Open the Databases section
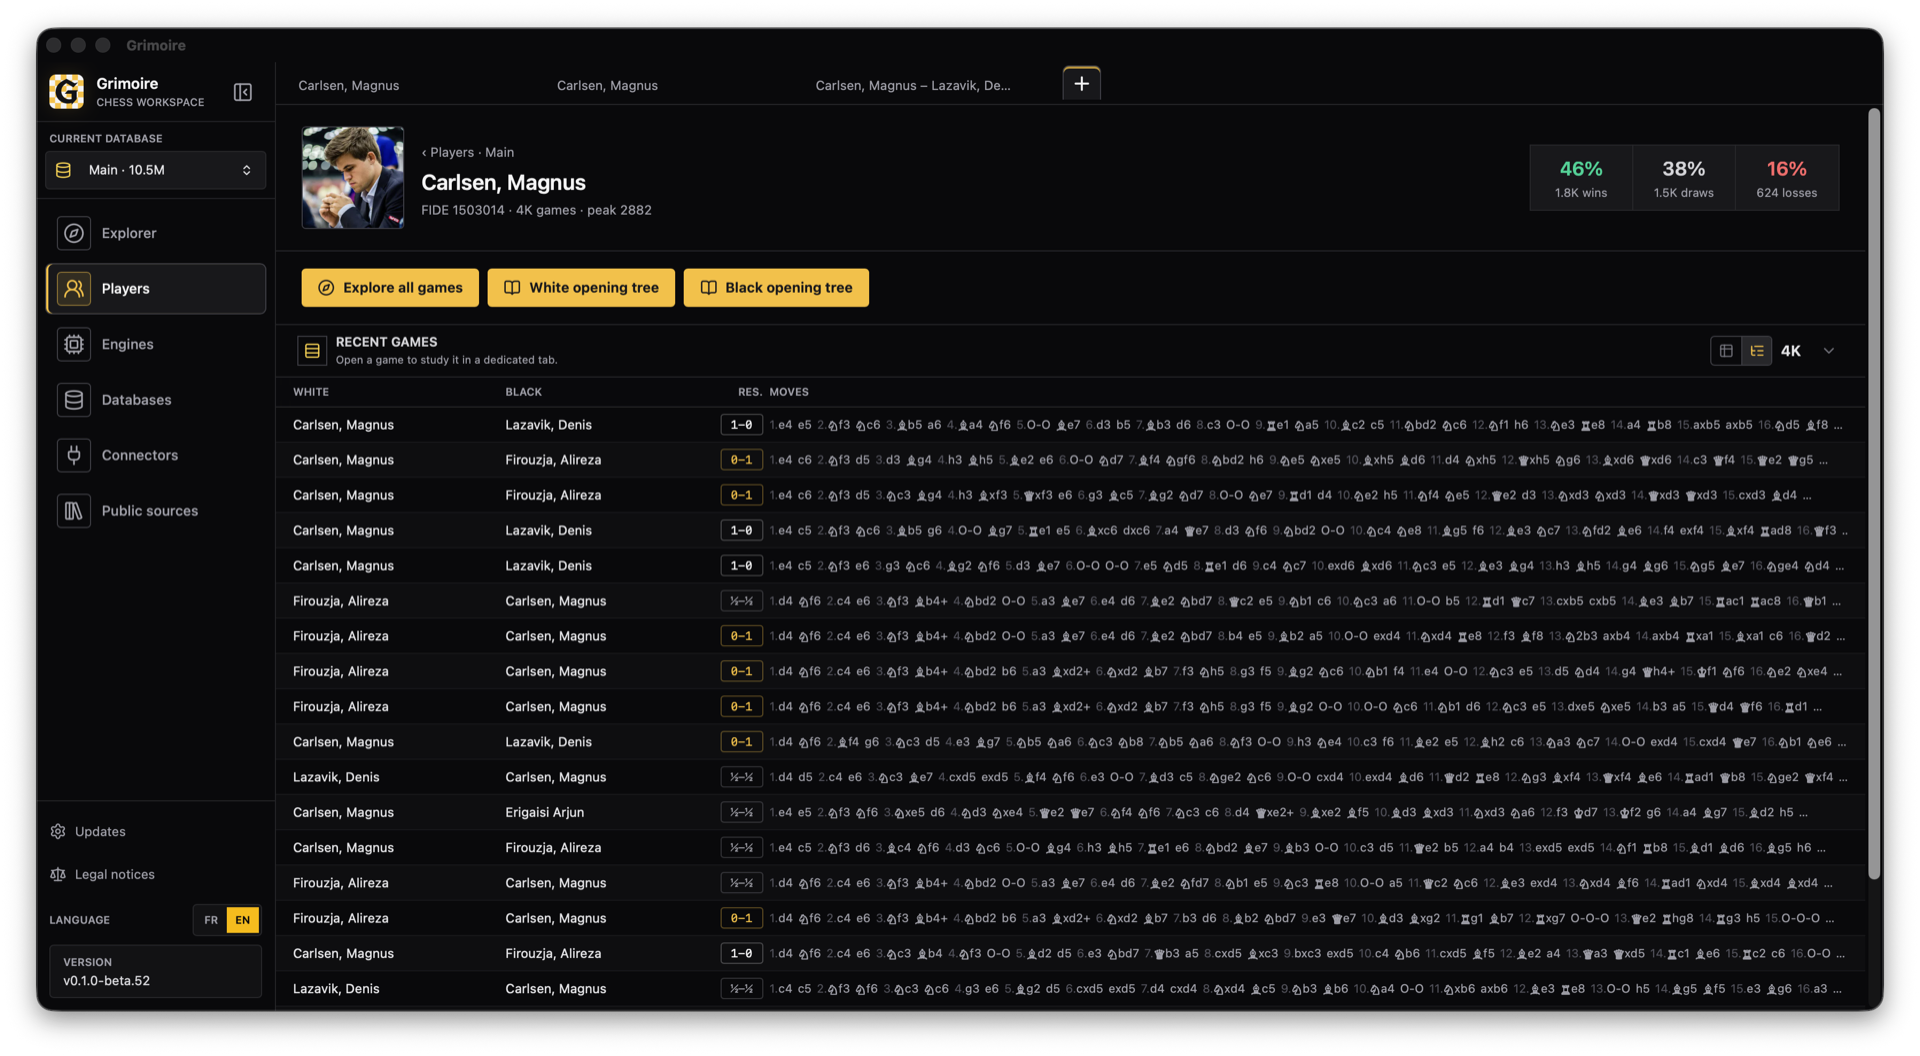This screenshot has height=1056, width=1920. tap(156, 400)
